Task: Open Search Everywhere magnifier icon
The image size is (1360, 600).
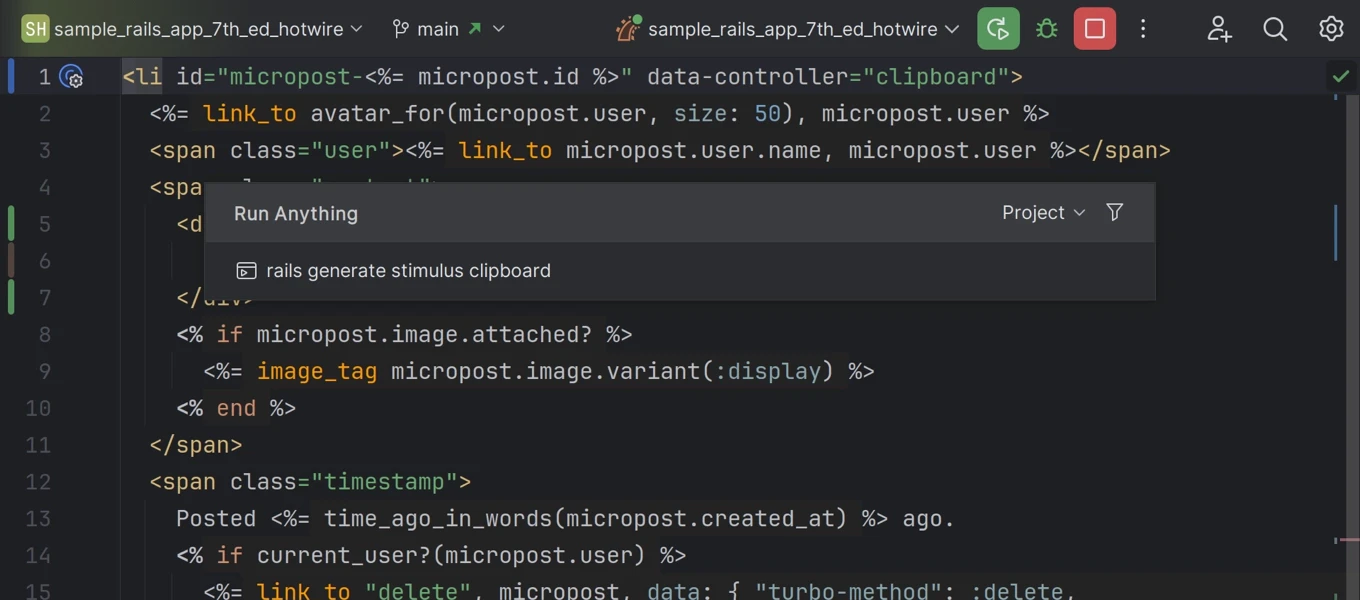Action: tap(1275, 29)
